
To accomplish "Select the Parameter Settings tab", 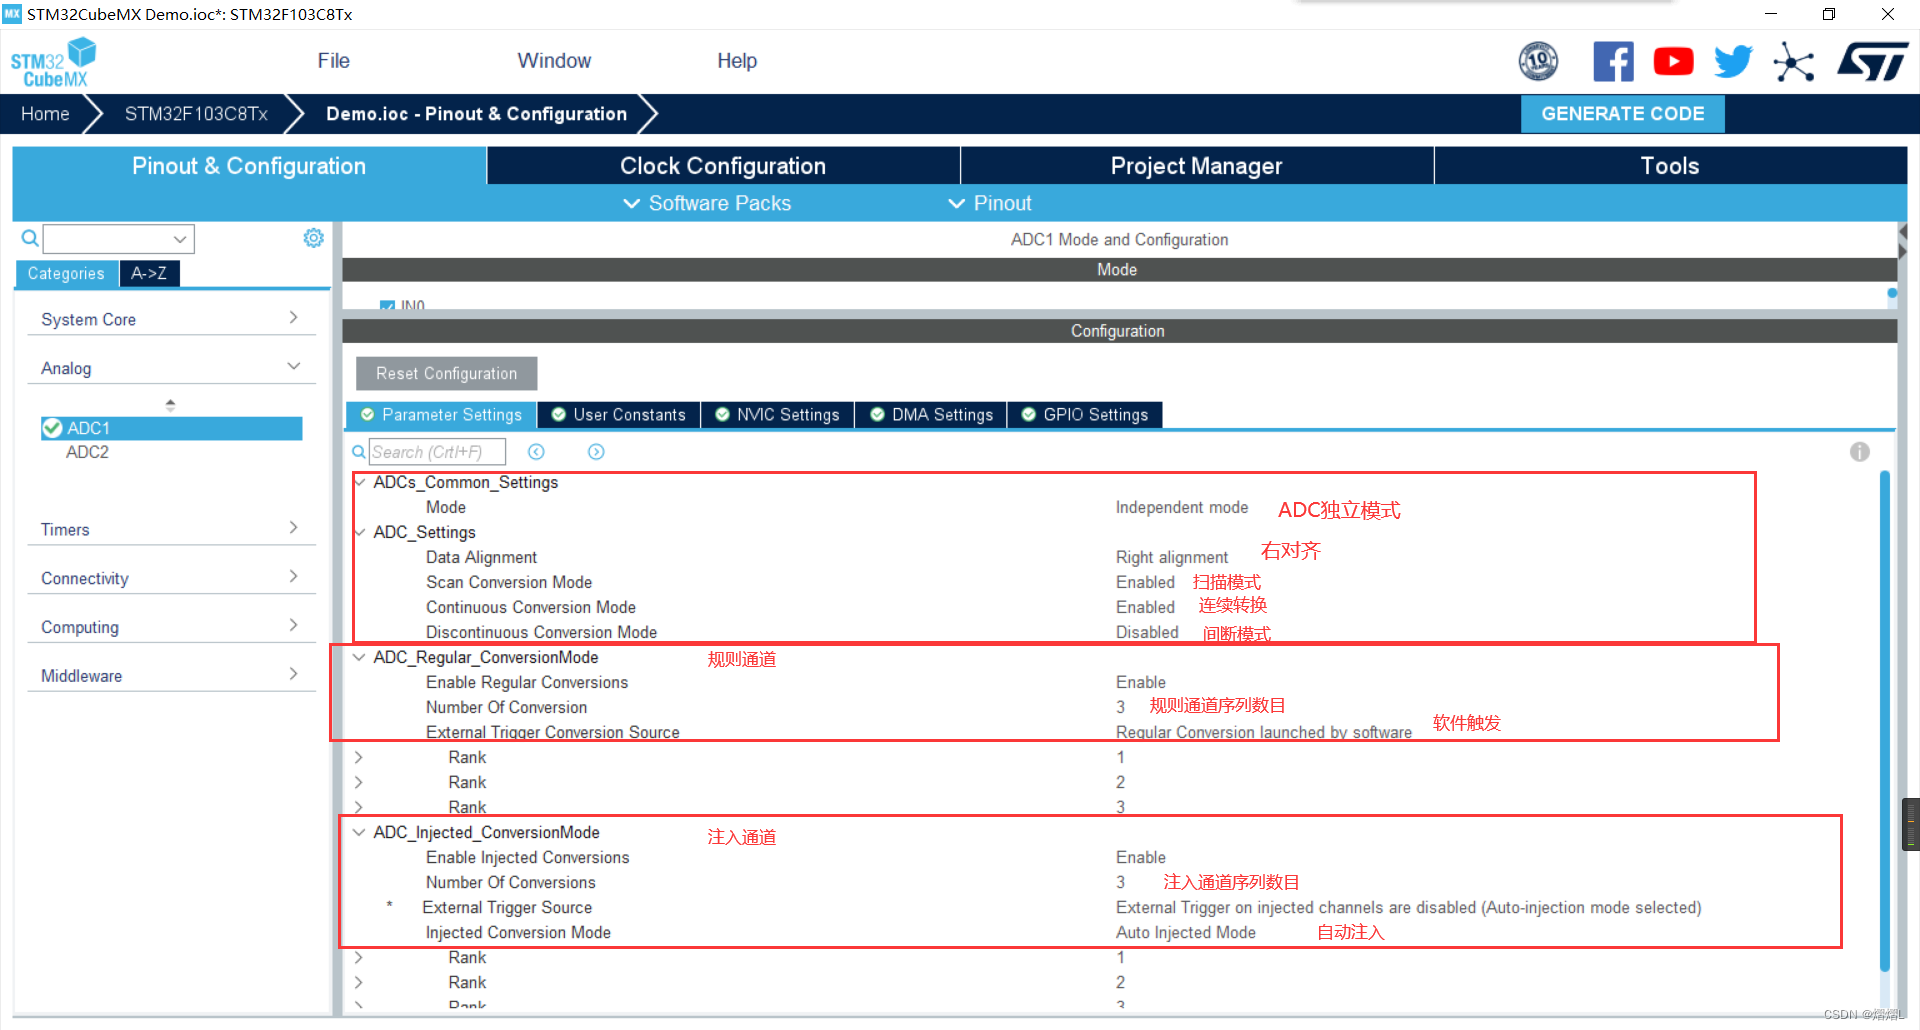I will coord(441,415).
